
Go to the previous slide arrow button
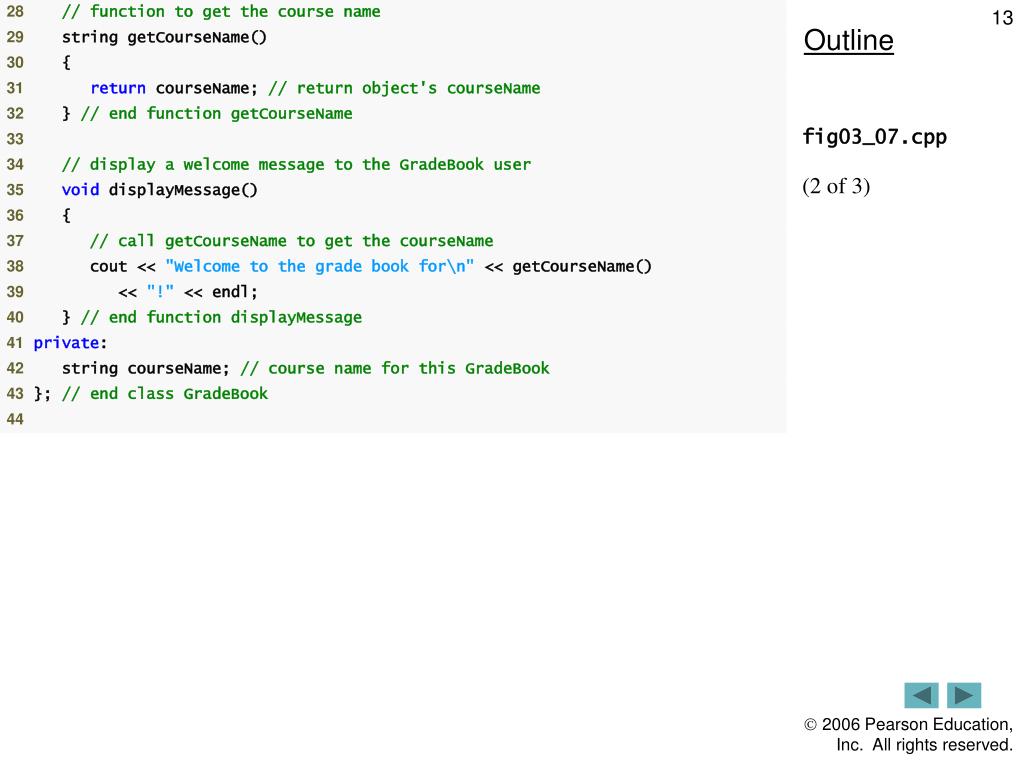tap(921, 695)
